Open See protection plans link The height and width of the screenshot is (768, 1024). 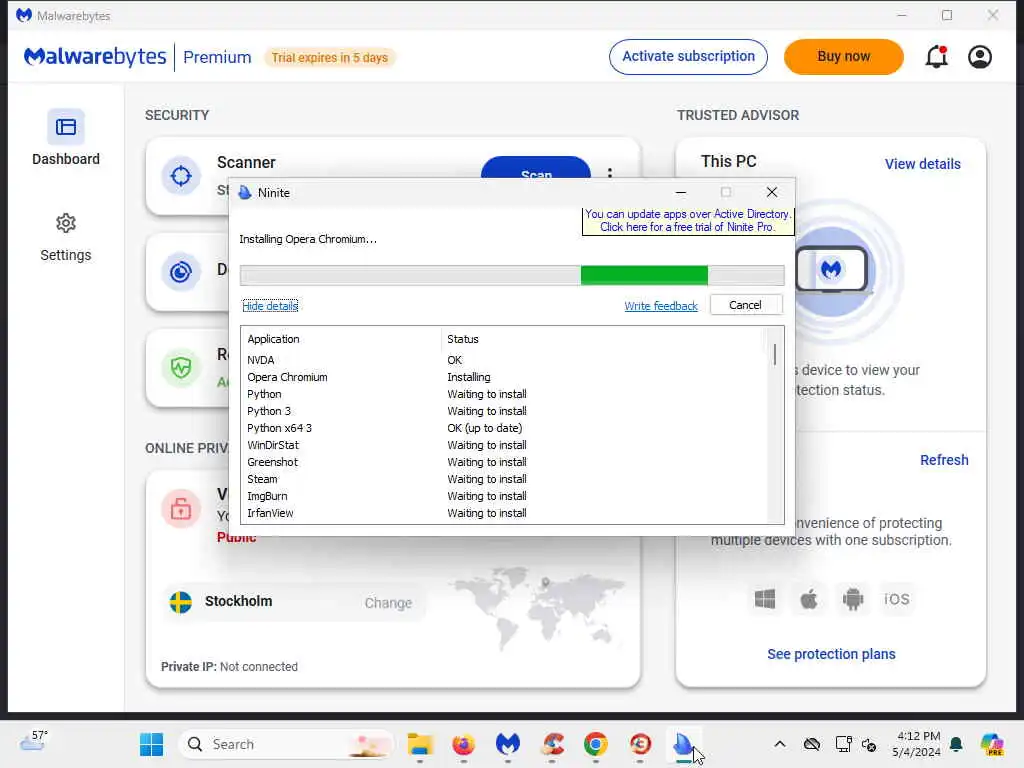tap(831, 654)
